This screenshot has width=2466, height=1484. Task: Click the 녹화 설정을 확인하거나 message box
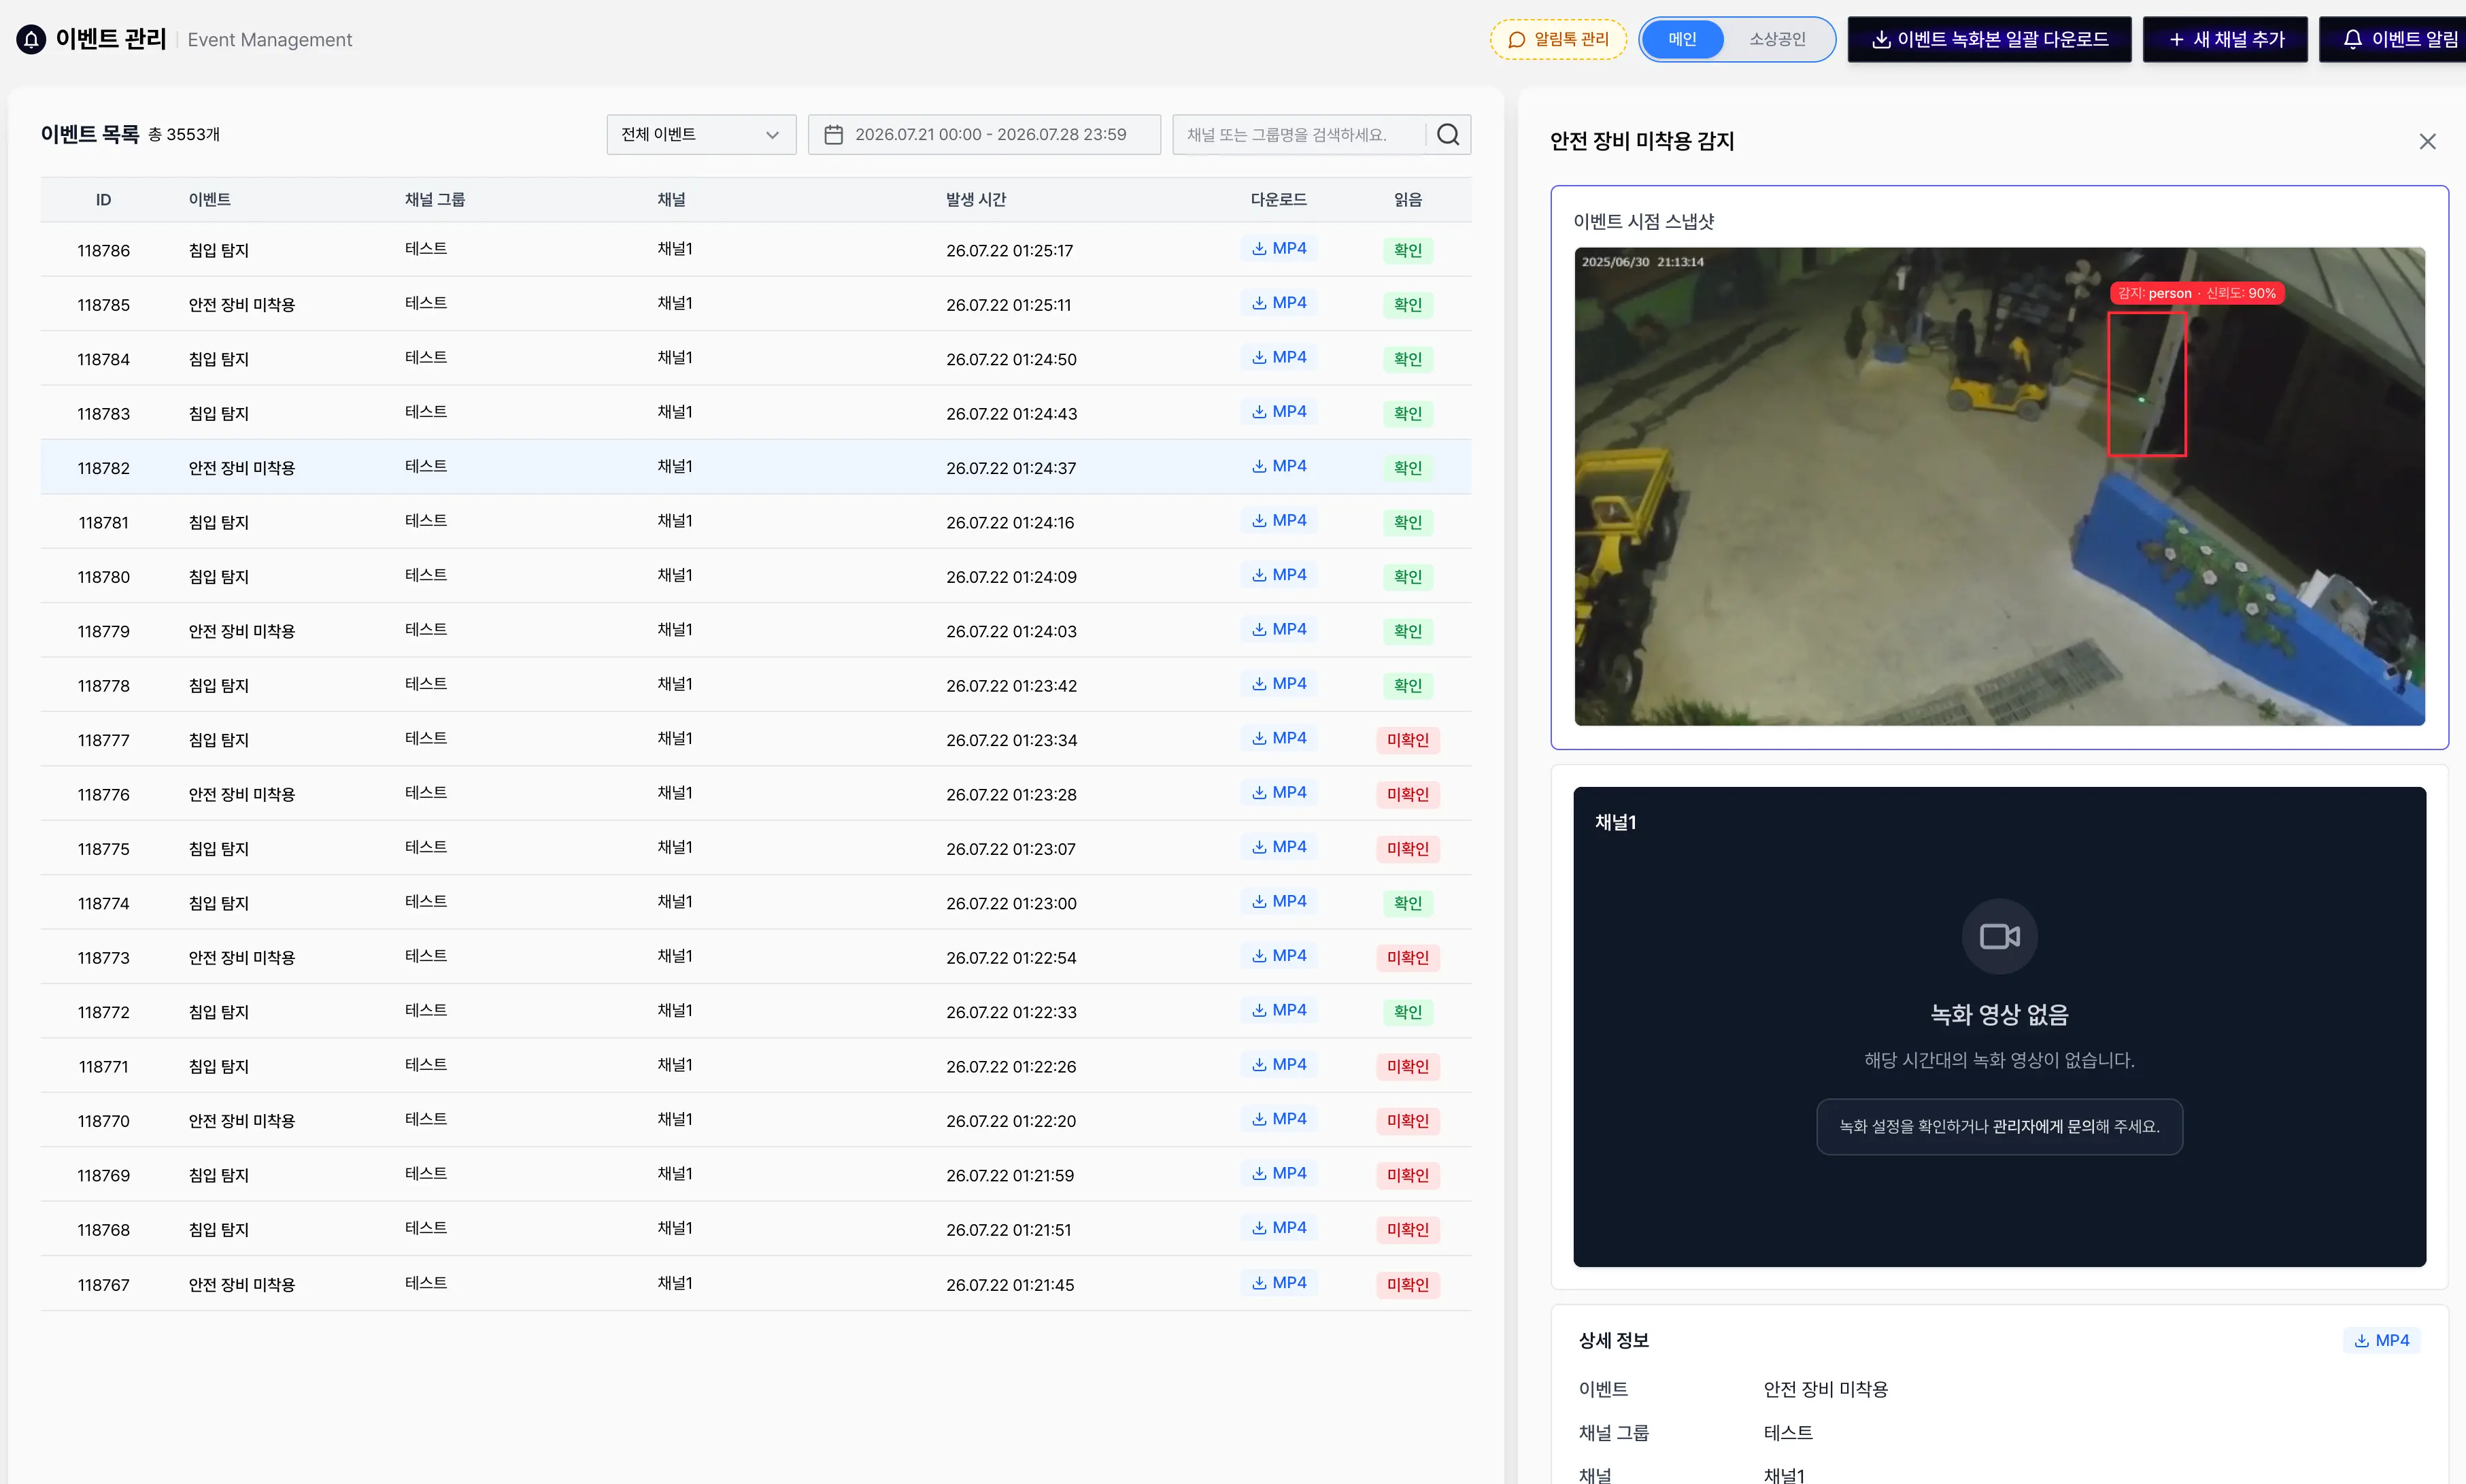tap(1999, 1126)
